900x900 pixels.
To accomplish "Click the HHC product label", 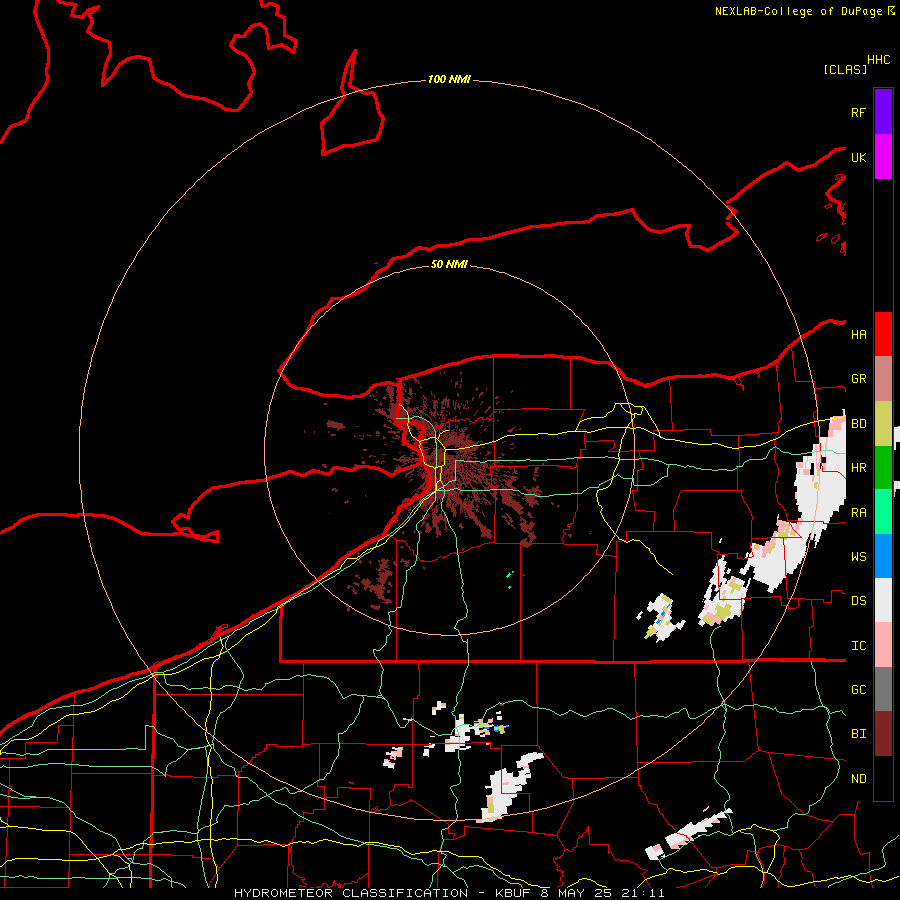I will (x=878, y=60).
